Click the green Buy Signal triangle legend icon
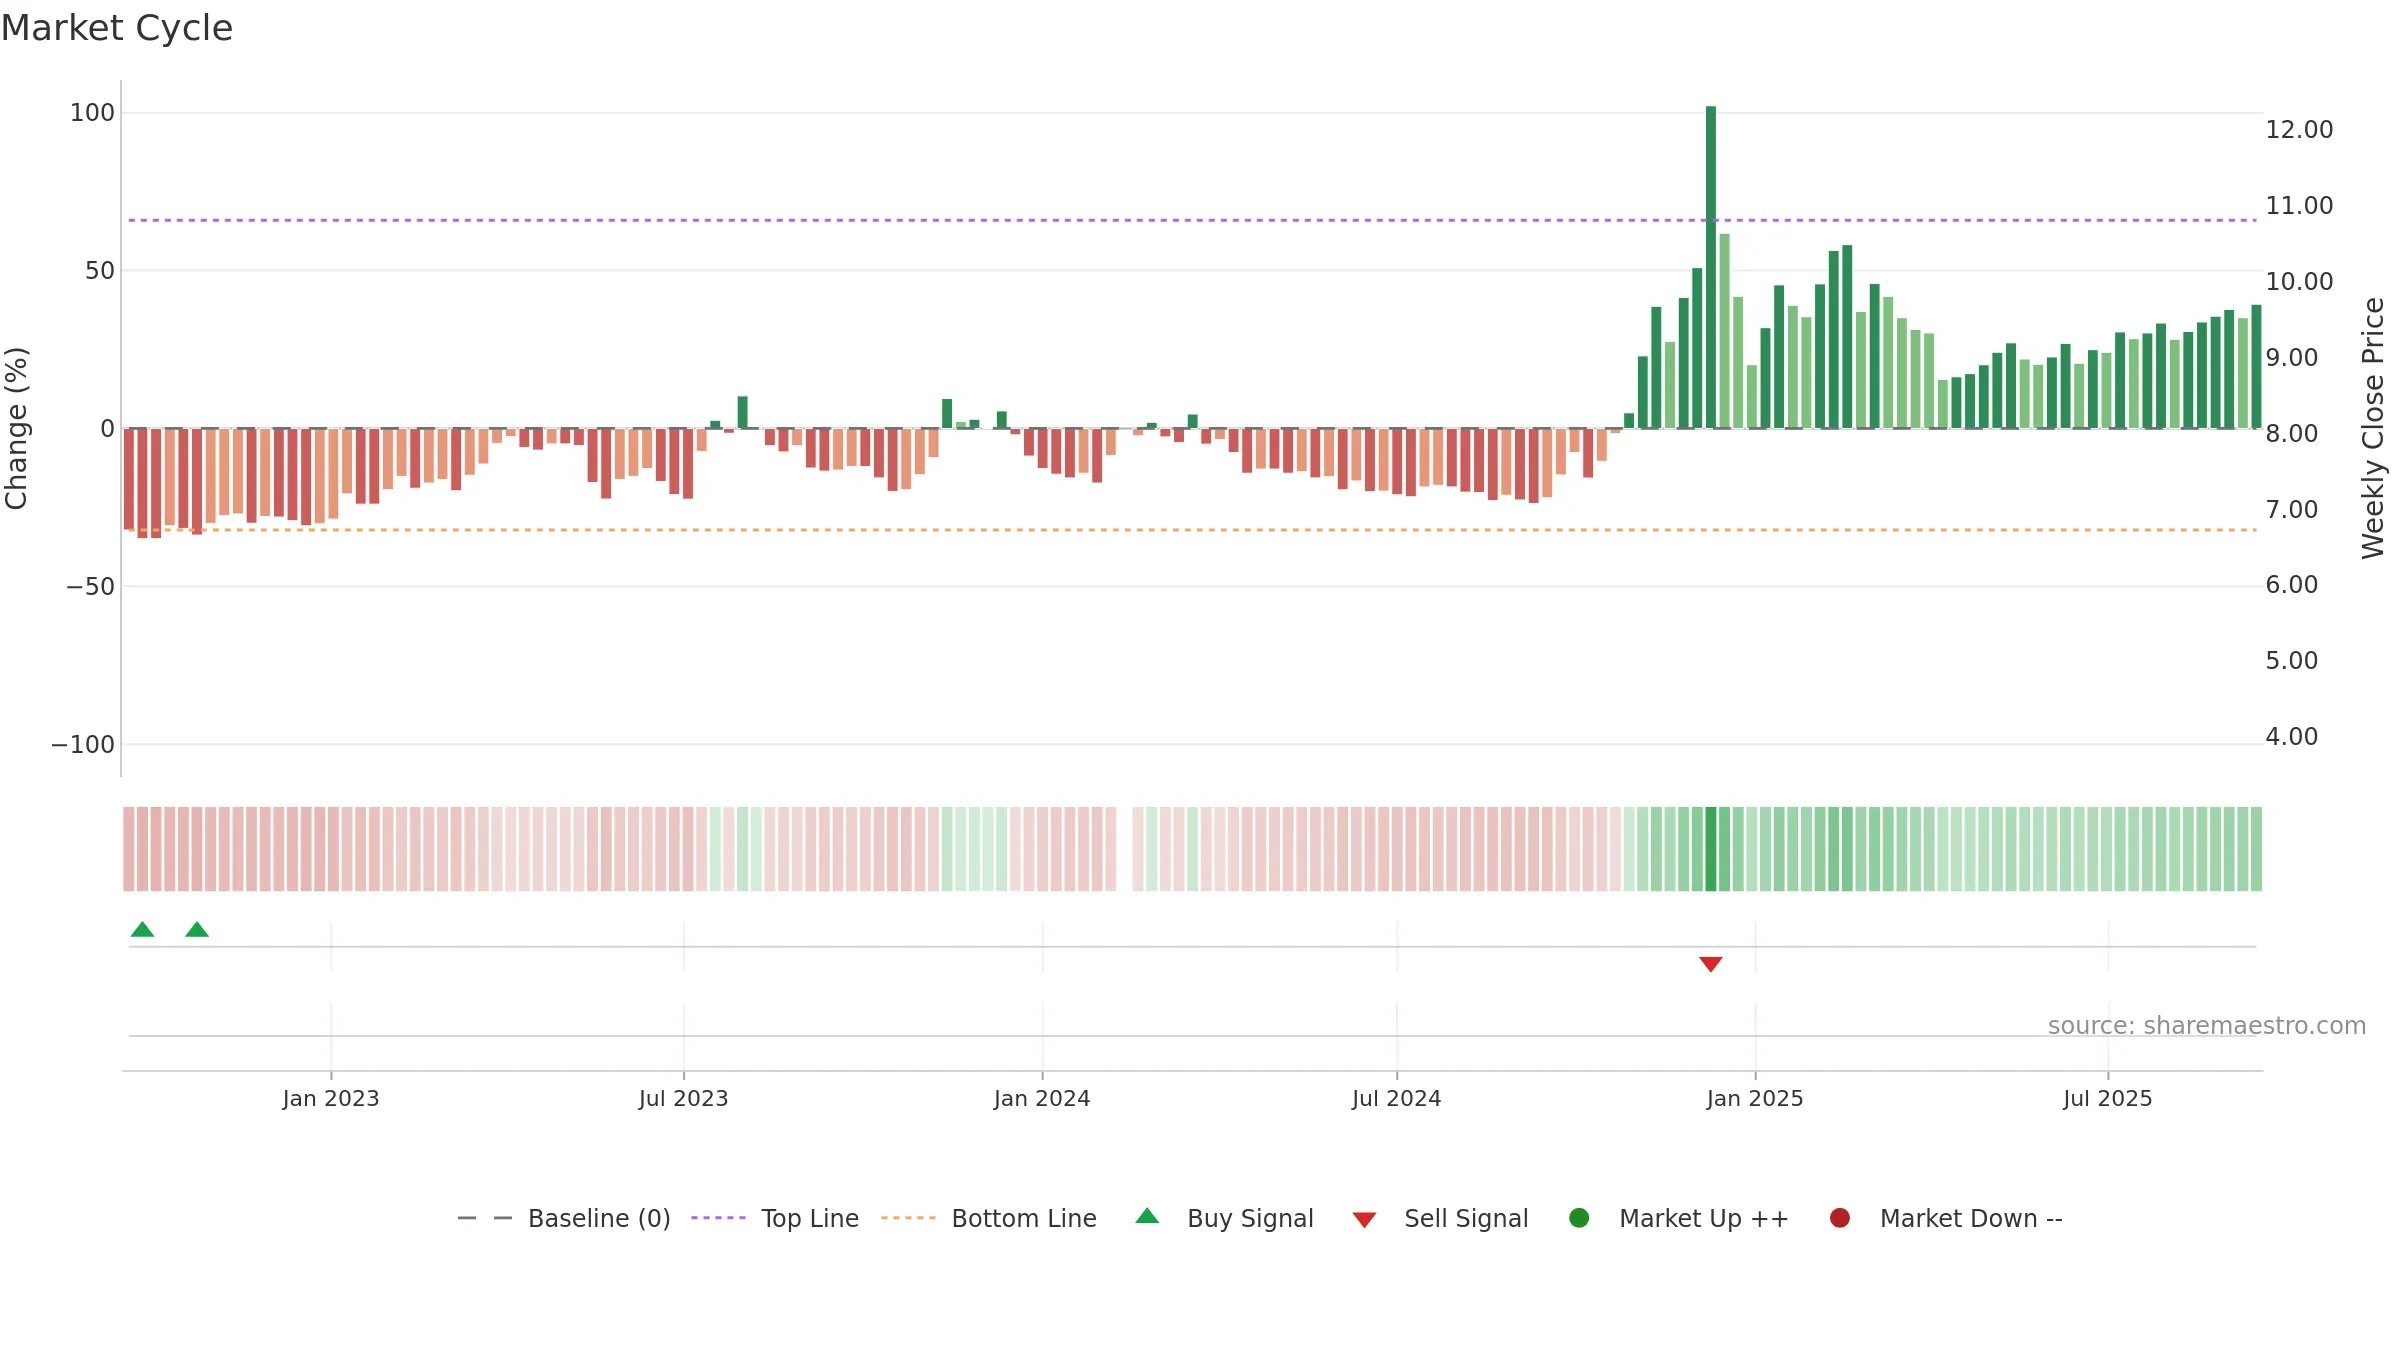The width and height of the screenshot is (2400, 1350). point(1148,1216)
